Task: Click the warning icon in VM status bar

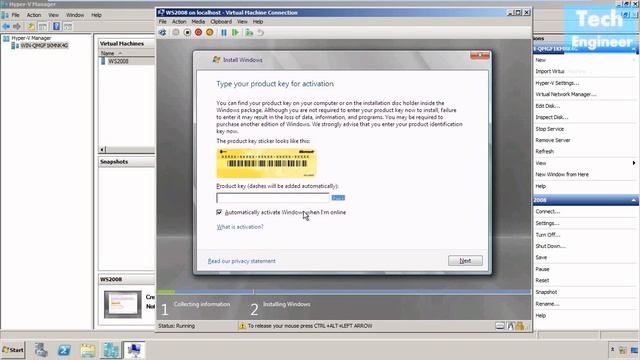Action: pos(242,326)
